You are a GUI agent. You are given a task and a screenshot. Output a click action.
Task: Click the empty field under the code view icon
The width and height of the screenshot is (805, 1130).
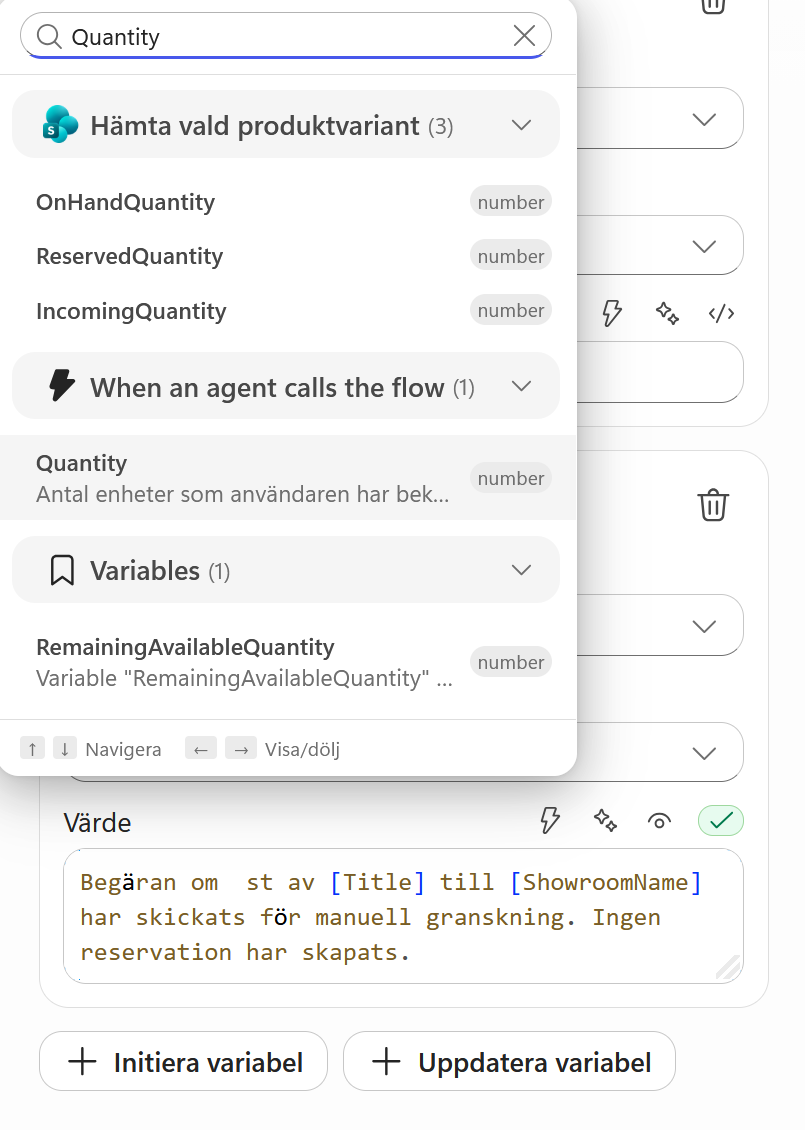pyautogui.click(x=659, y=373)
